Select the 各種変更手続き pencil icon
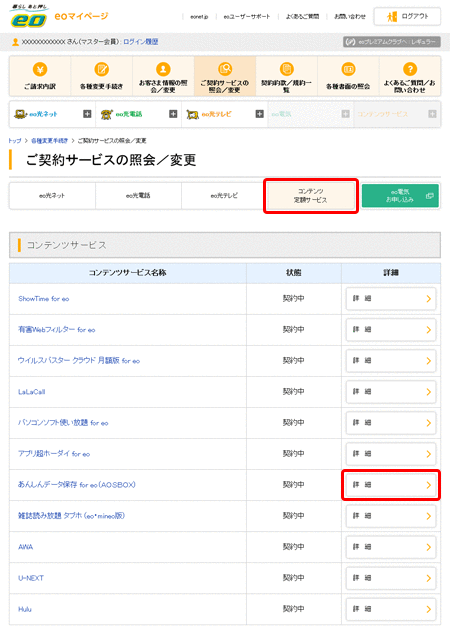Viewport: 450px width, 632px height. [x=101, y=69]
